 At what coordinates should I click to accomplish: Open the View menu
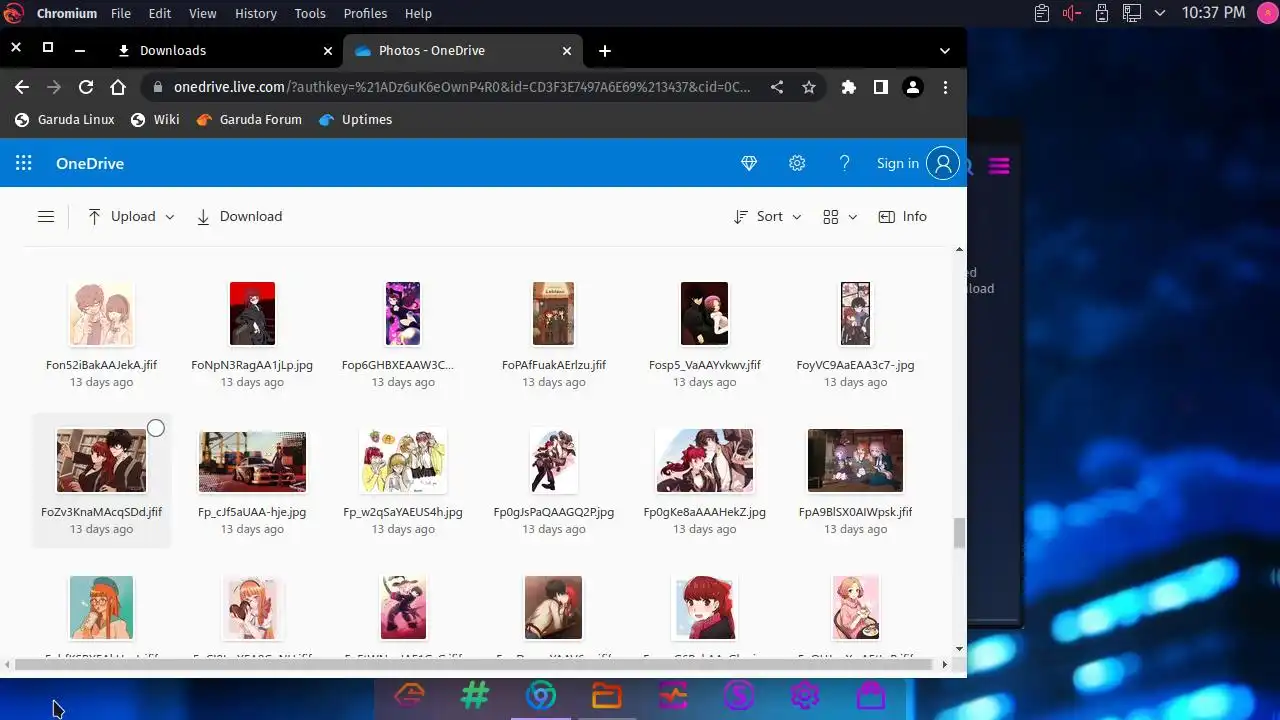[203, 13]
